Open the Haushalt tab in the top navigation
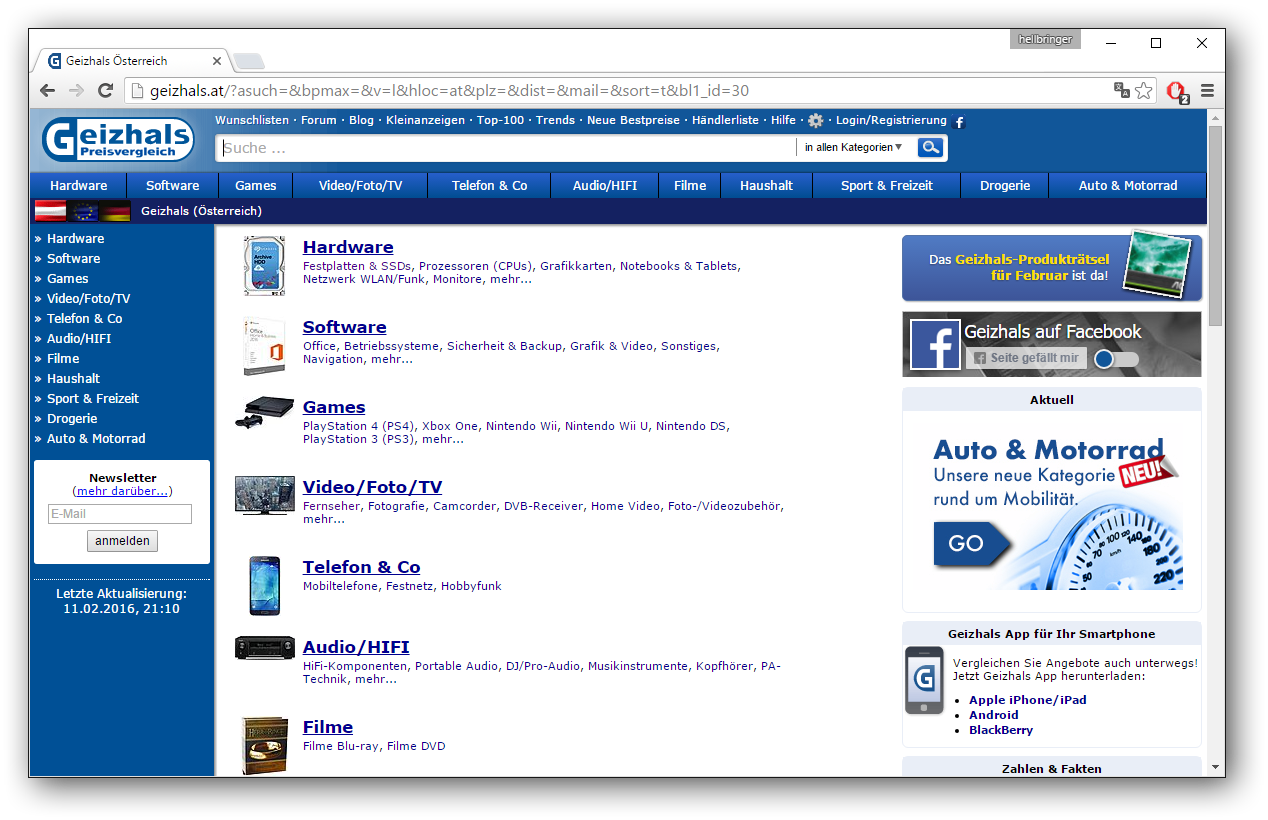 766,185
